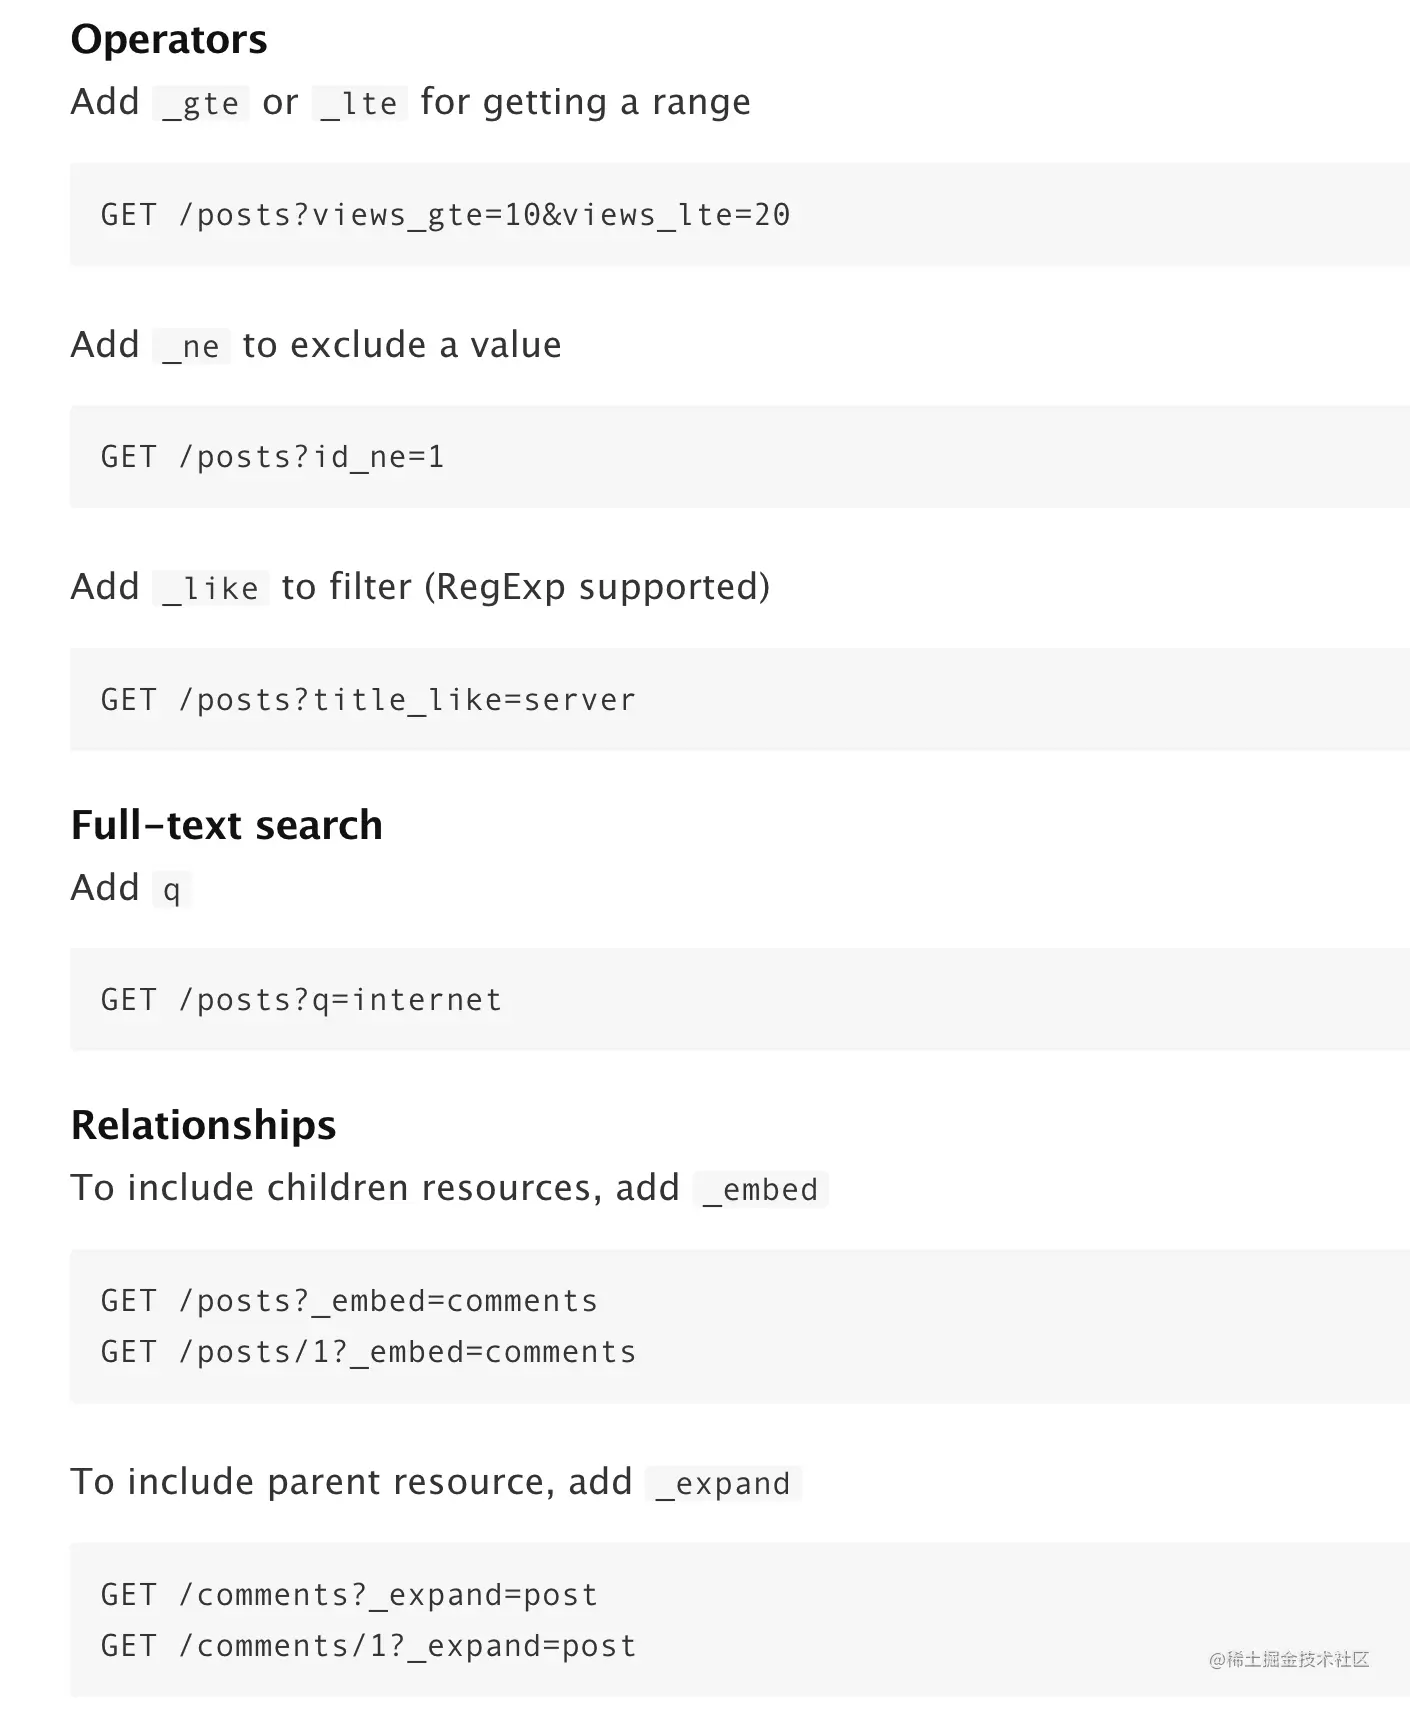This screenshot has width=1410, height=1710.
Task: Select the _lte inline code
Action: click(x=360, y=103)
